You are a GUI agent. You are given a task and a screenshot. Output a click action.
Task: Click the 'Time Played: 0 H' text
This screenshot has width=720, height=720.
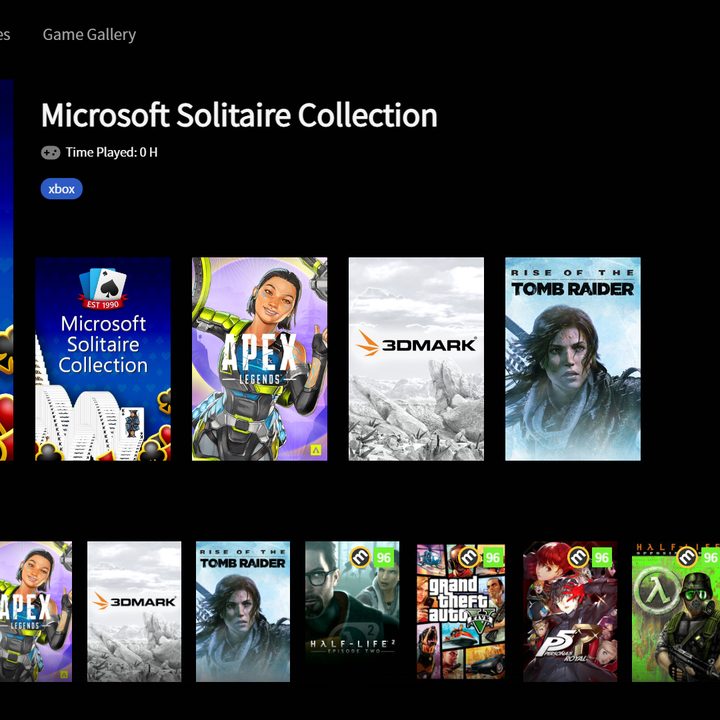click(112, 152)
